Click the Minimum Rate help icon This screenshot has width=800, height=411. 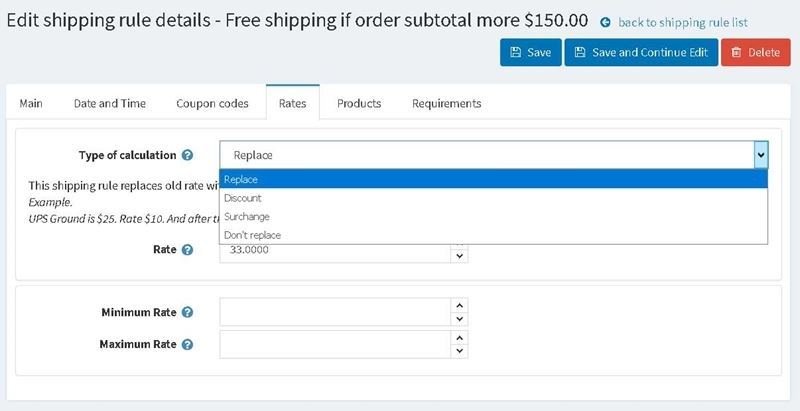pyautogui.click(x=187, y=312)
